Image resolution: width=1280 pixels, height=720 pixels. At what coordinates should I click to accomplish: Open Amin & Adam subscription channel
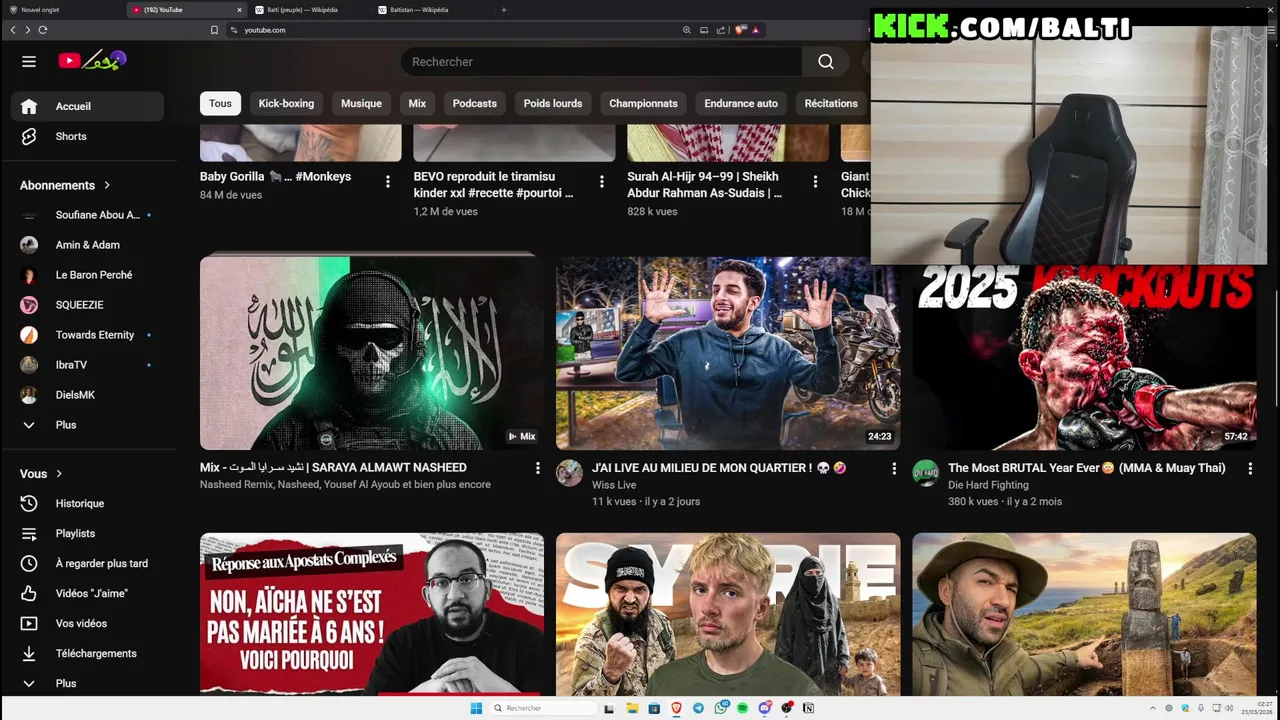(87, 245)
